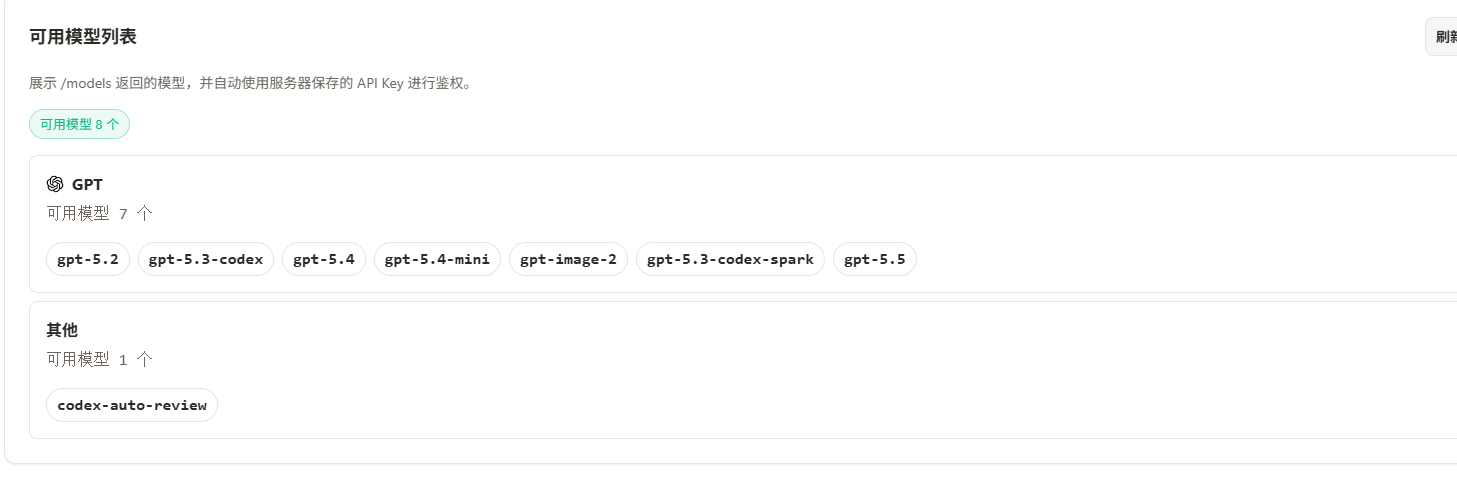Image resolution: width=1457 pixels, height=494 pixels.
Task: Select the gpt-5.2 model chip
Action: 88,260
